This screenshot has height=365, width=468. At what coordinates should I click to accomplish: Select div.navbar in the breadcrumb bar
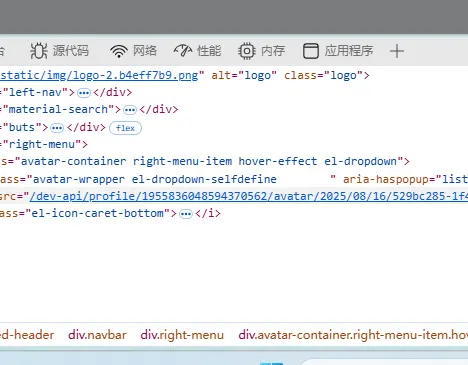pos(97,335)
